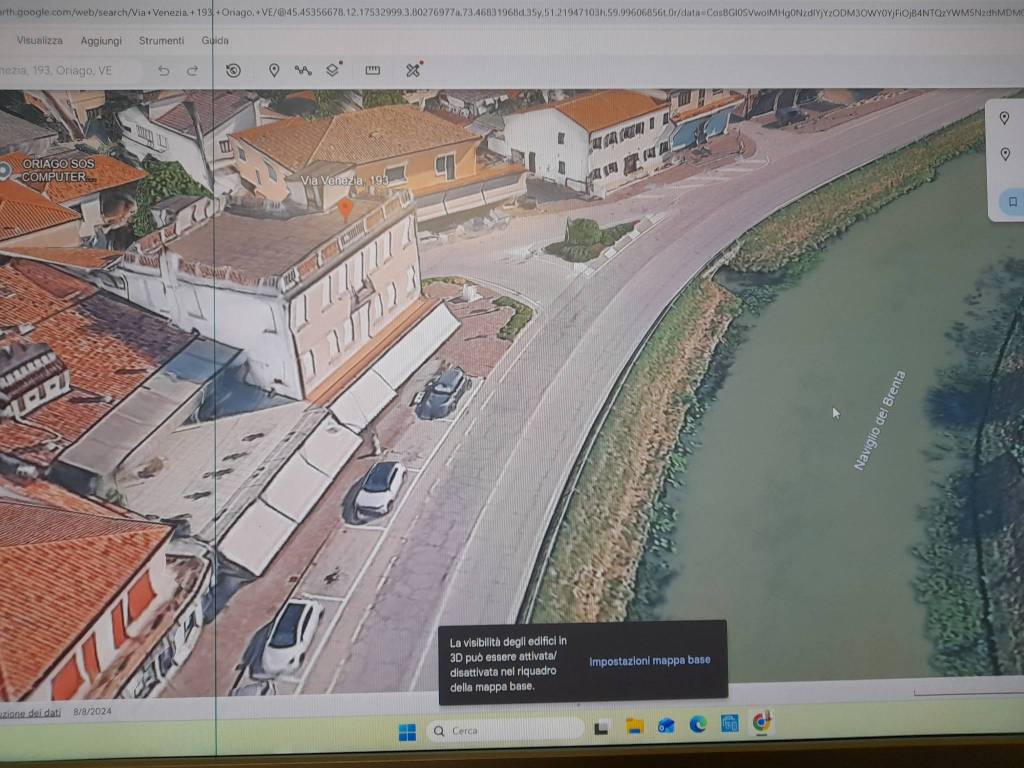Click the crossed tools icon in toolbar
The width and height of the screenshot is (1024, 768).
coord(413,70)
